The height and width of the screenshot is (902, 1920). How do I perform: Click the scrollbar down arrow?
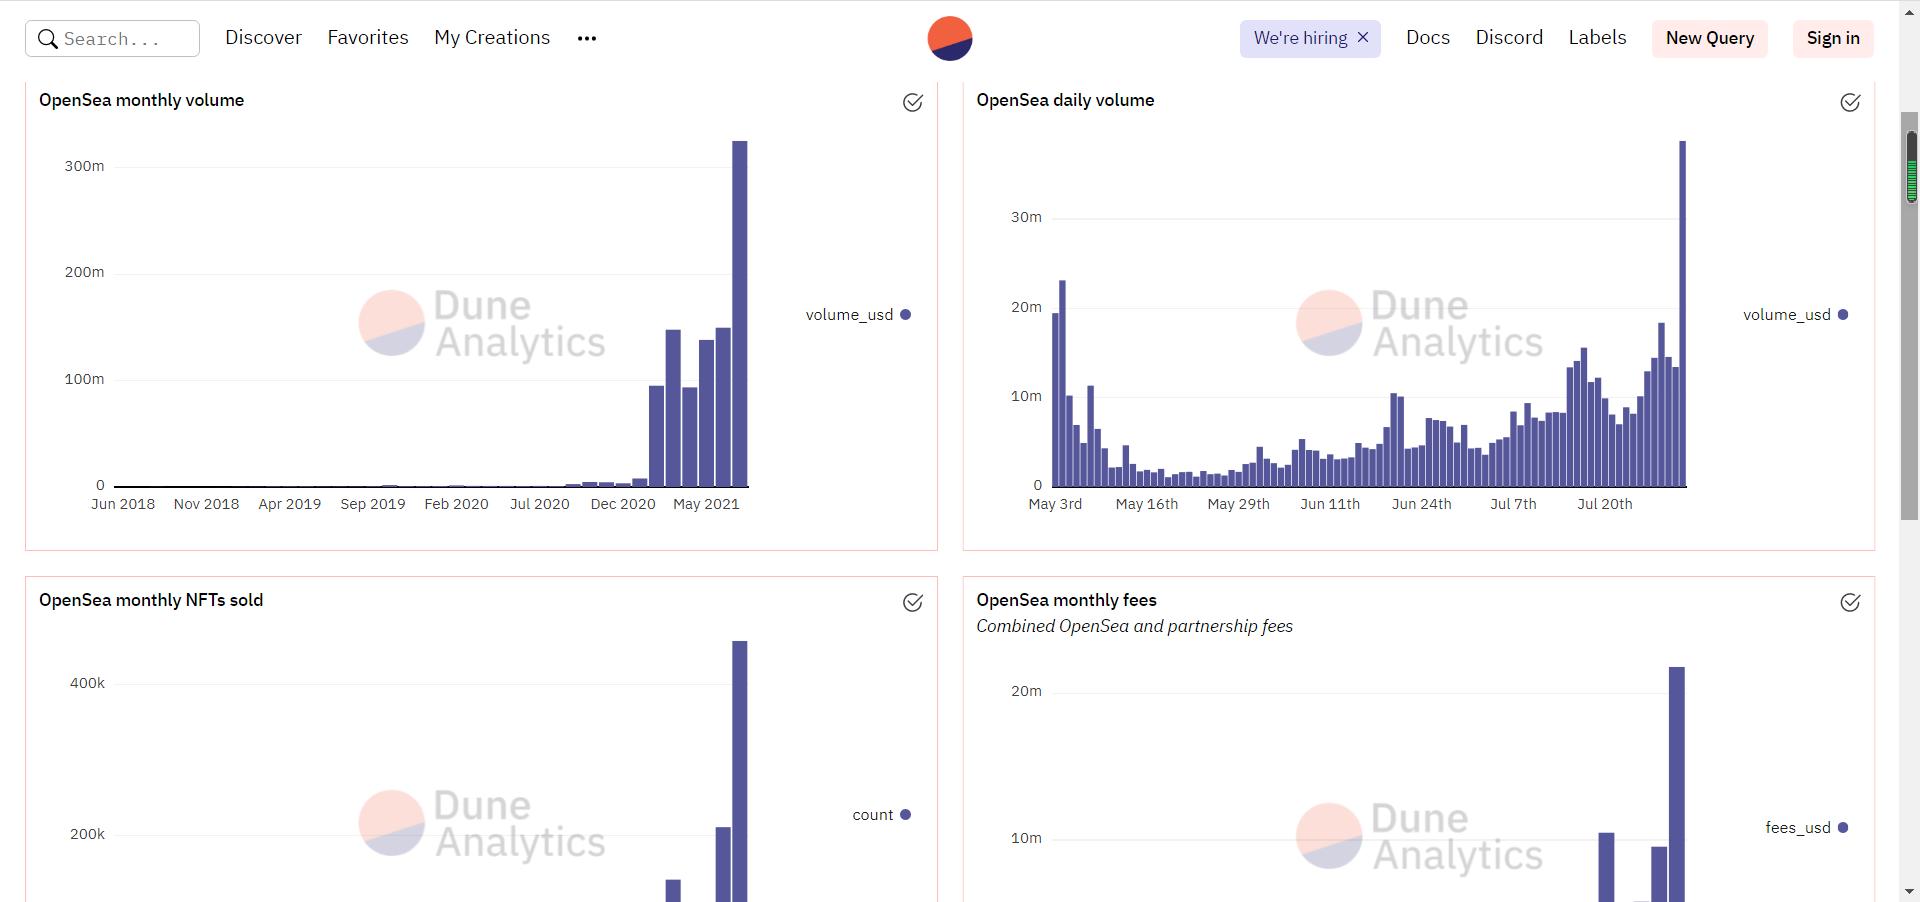tap(1910, 891)
